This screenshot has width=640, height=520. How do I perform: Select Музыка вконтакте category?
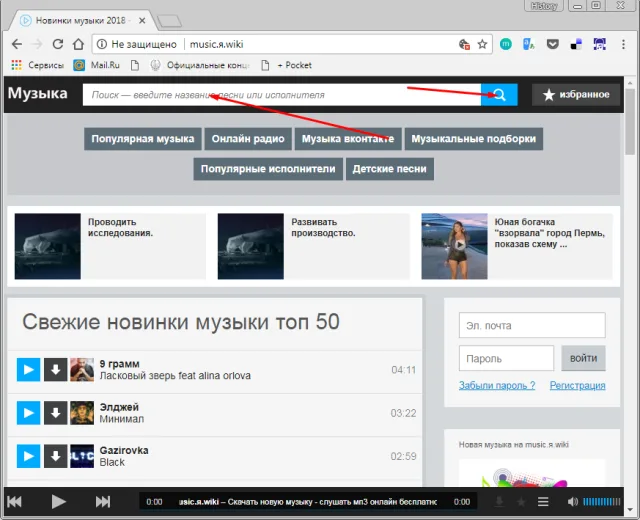(x=348, y=139)
